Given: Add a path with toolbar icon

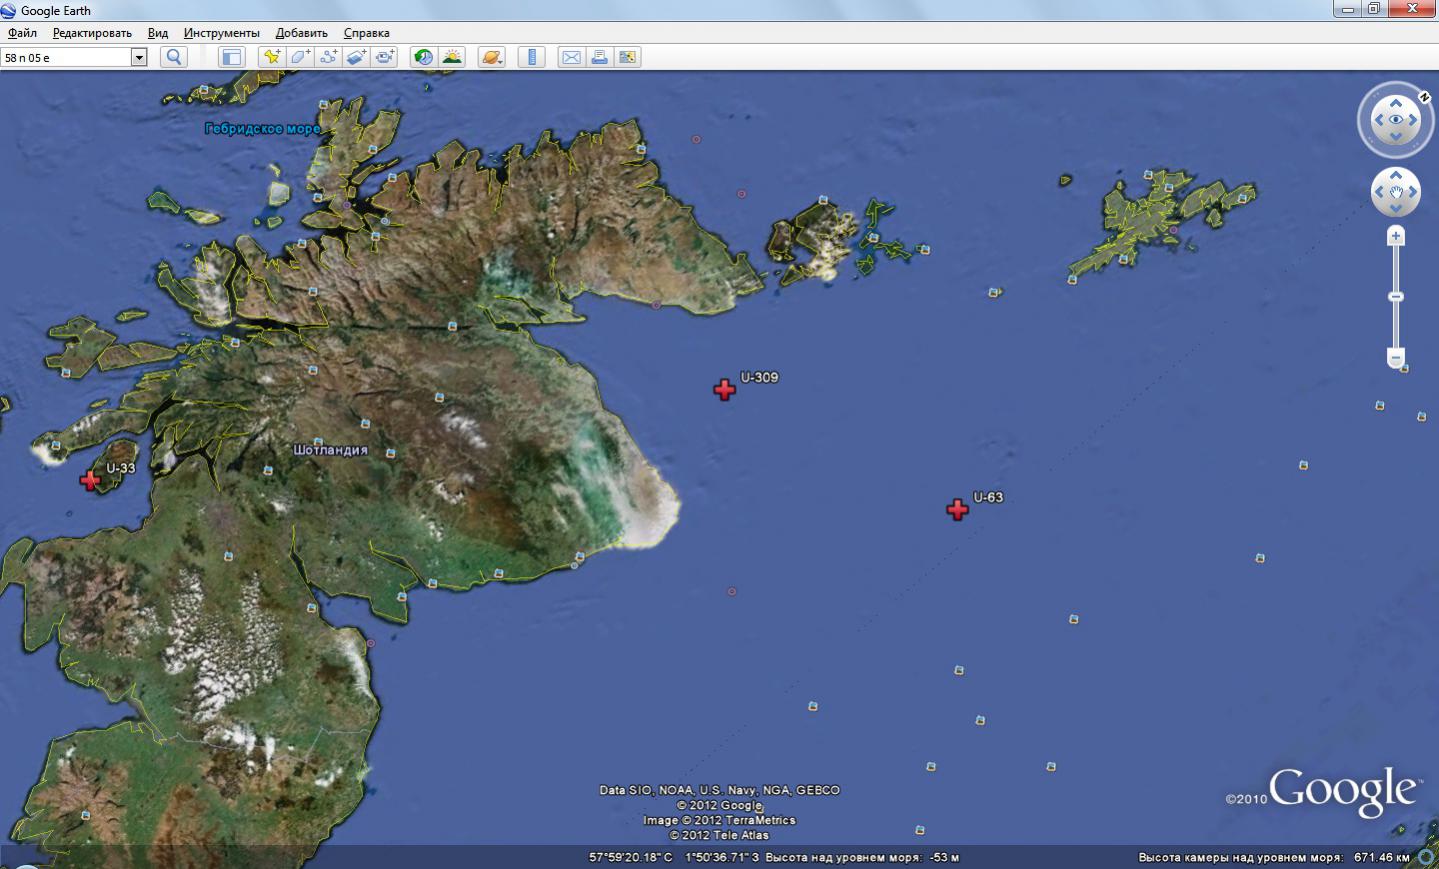Looking at the screenshot, I should point(328,57).
